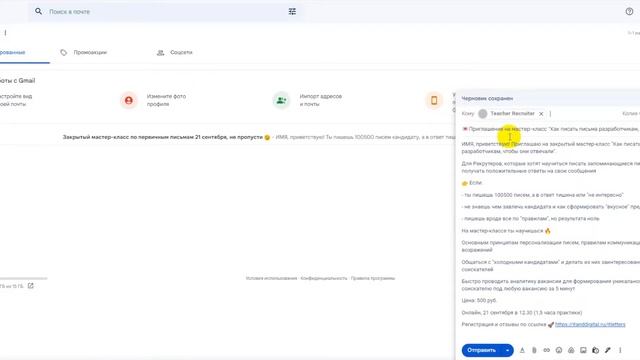Screen dimensions: 640x360
Task: Click the storage usage bar
Action: tap(24, 278)
